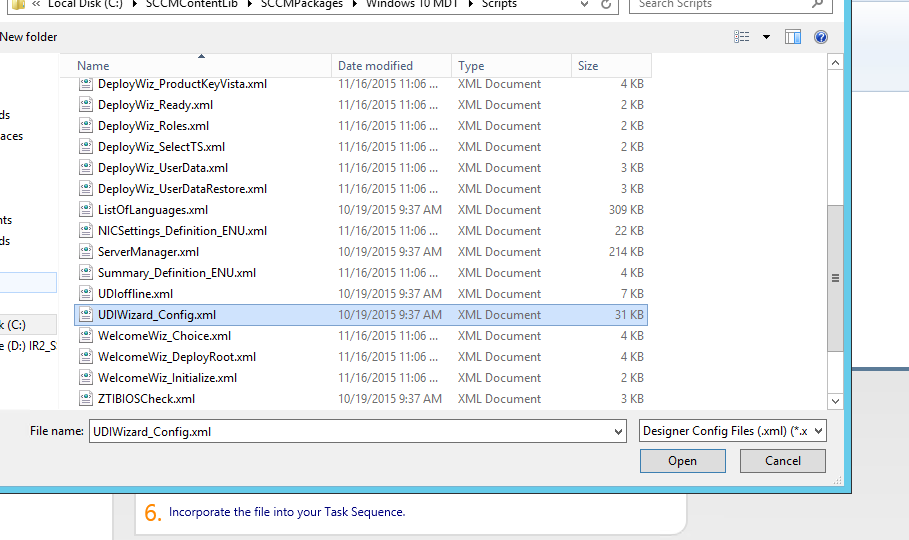Expand the address bar previous locations dropdown
909x540 pixels.
(x=584, y=5)
